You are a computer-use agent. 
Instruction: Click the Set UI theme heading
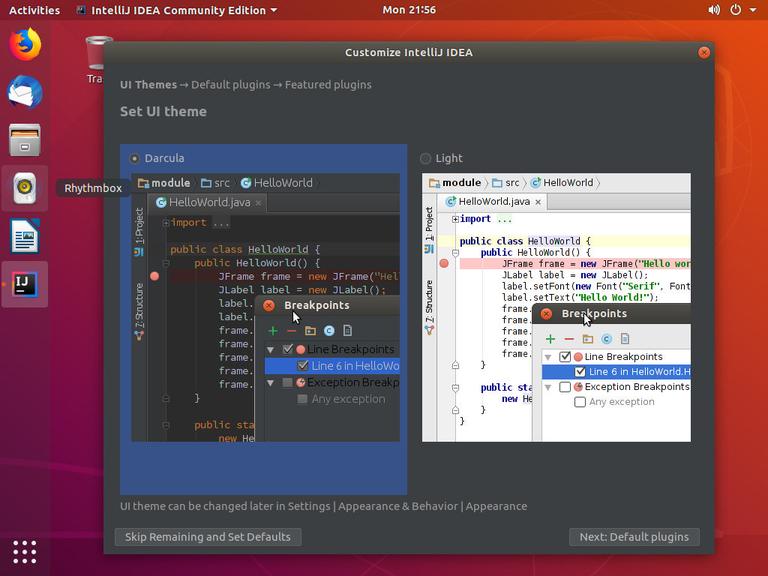[164, 112]
